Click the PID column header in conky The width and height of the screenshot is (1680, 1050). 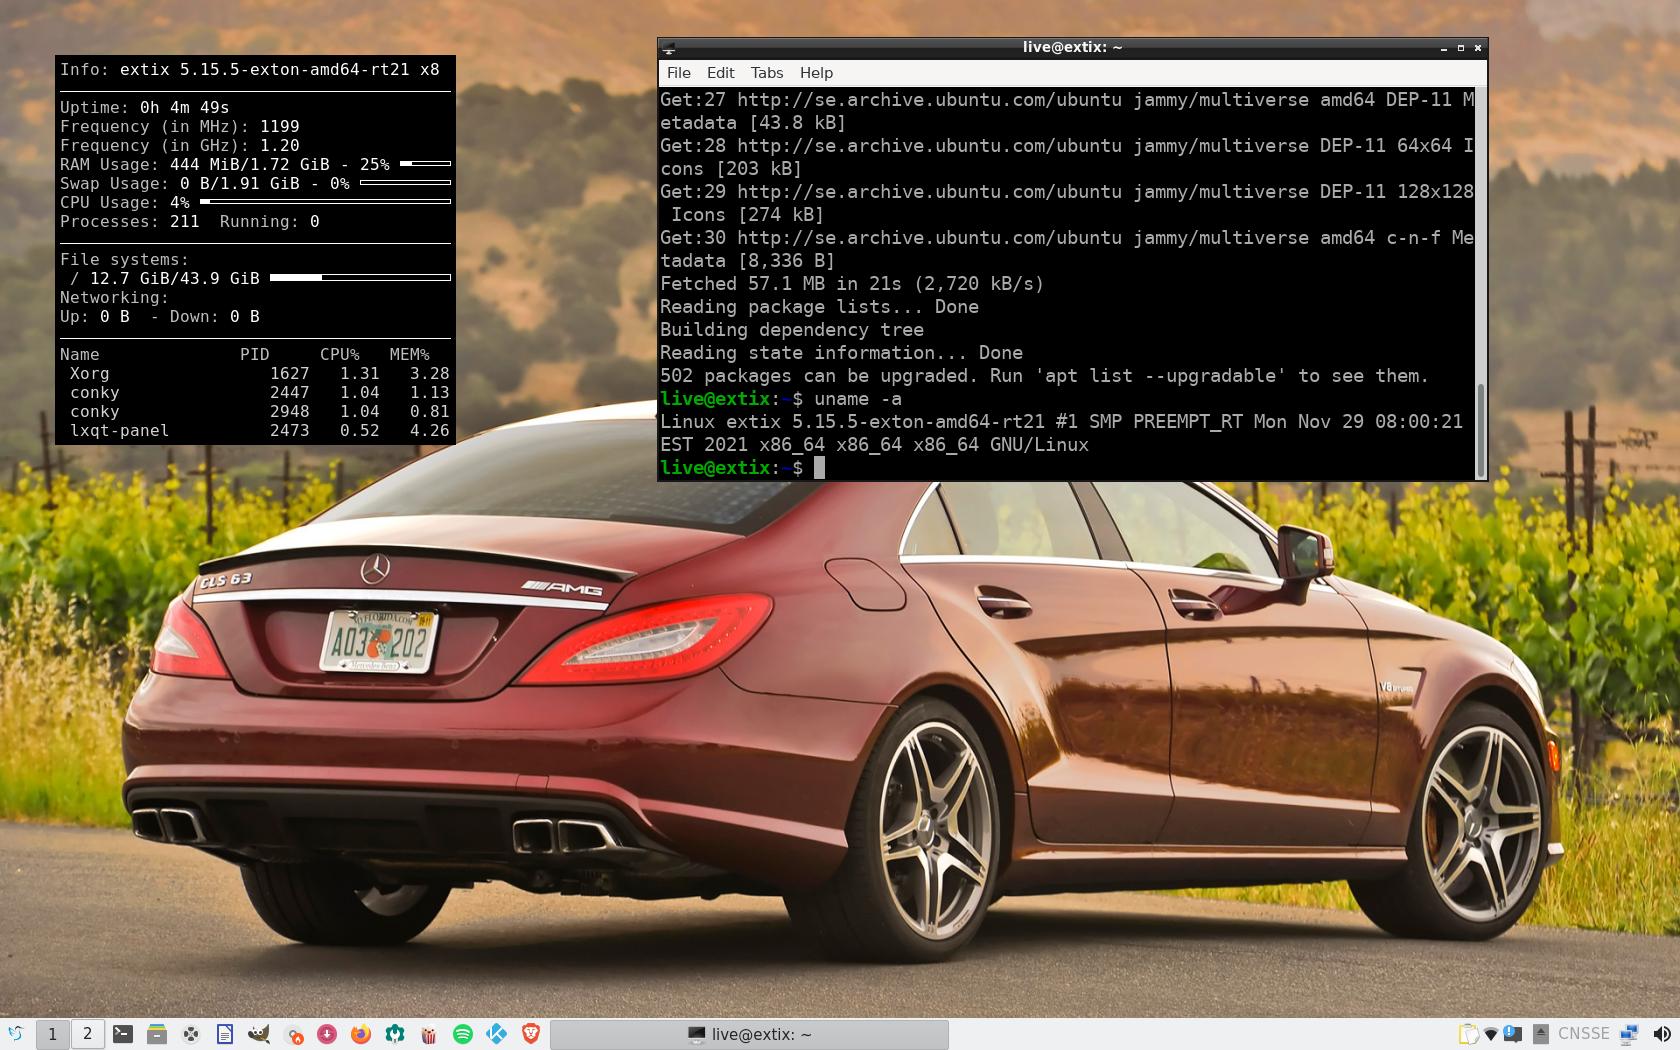click(255, 354)
